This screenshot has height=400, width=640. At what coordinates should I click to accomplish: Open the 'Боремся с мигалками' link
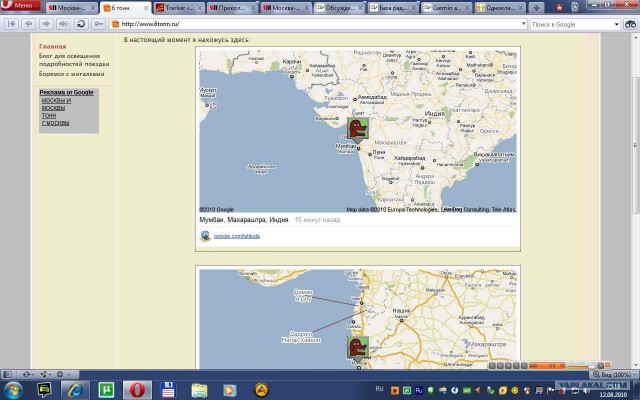(x=71, y=74)
